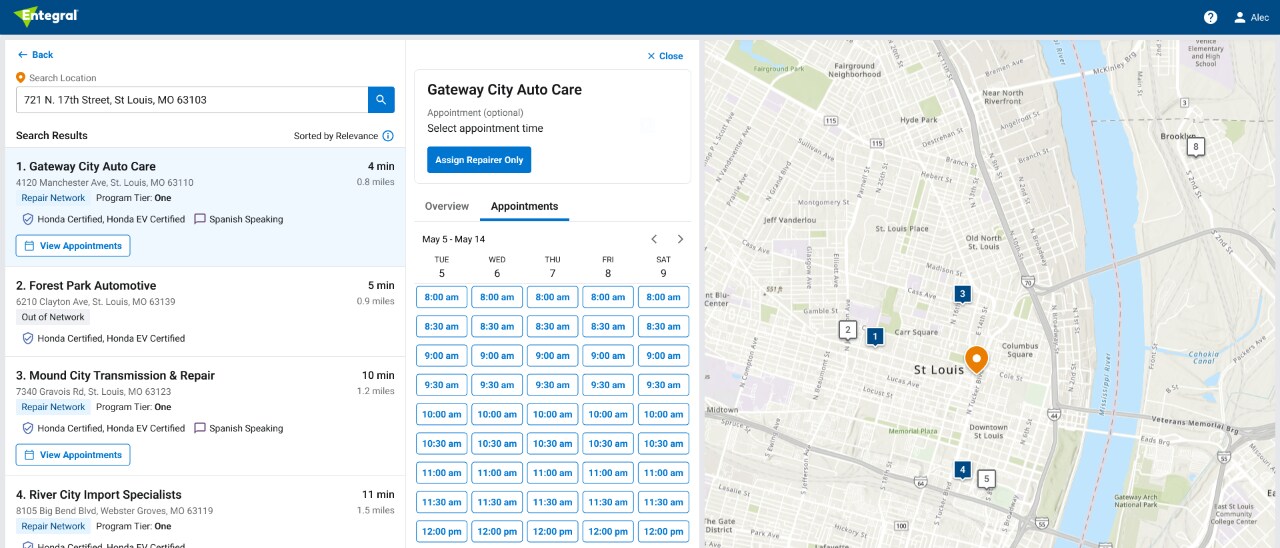Pick Thursday 9:00 am appointment slot
This screenshot has height=548, width=1280.
click(552, 356)
